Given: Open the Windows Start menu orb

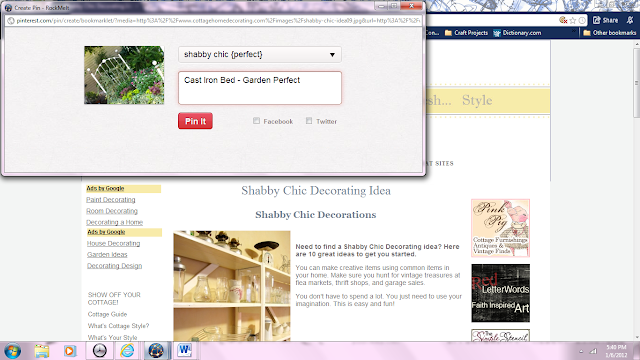Looking at the screenshot, I should point(13,351).
